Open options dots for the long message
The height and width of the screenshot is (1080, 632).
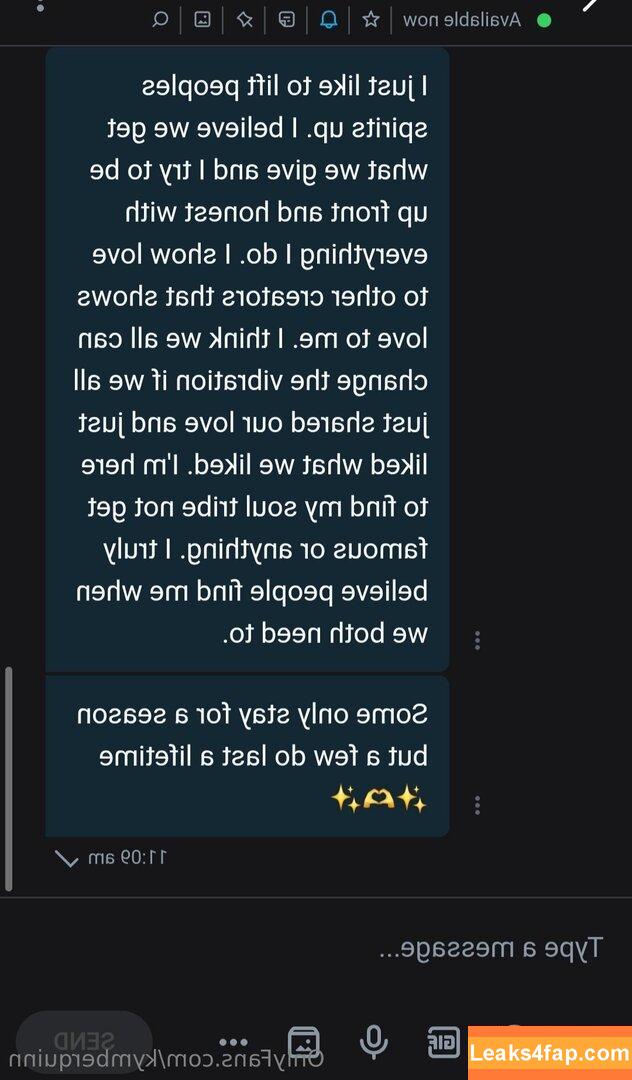point(477,641)
